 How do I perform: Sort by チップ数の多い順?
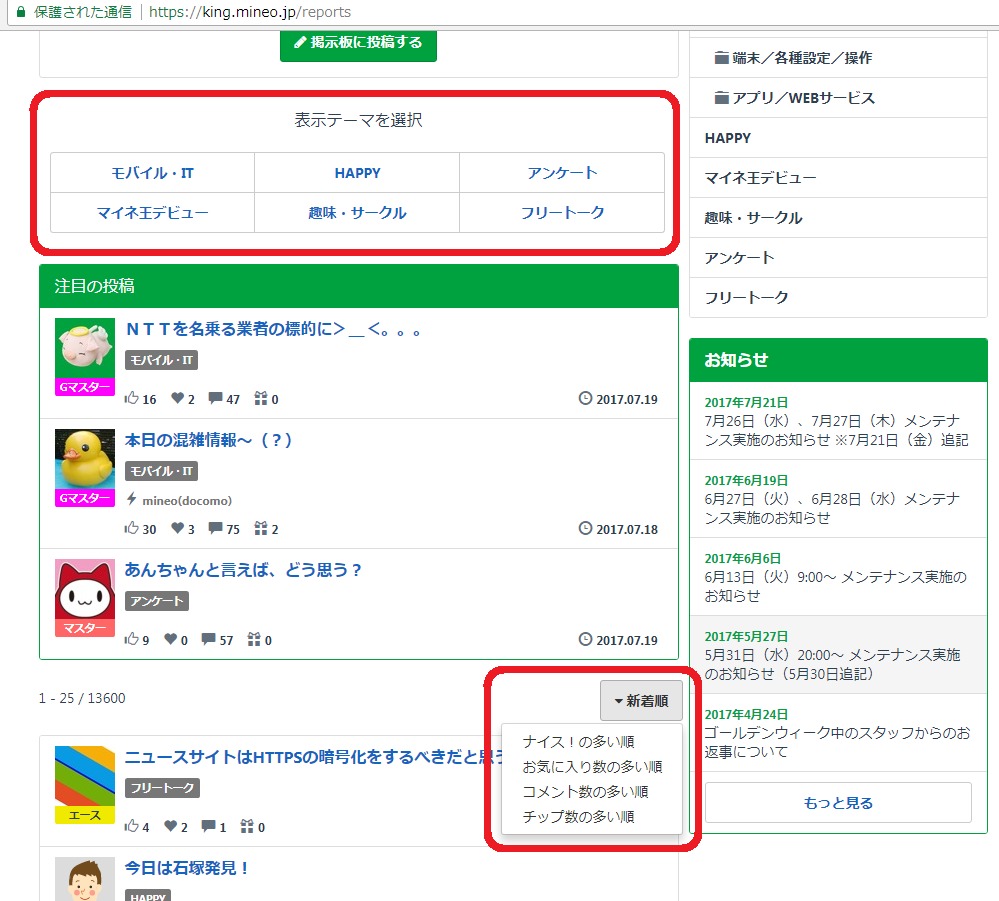pyautogui.click(x=578, y=817)
